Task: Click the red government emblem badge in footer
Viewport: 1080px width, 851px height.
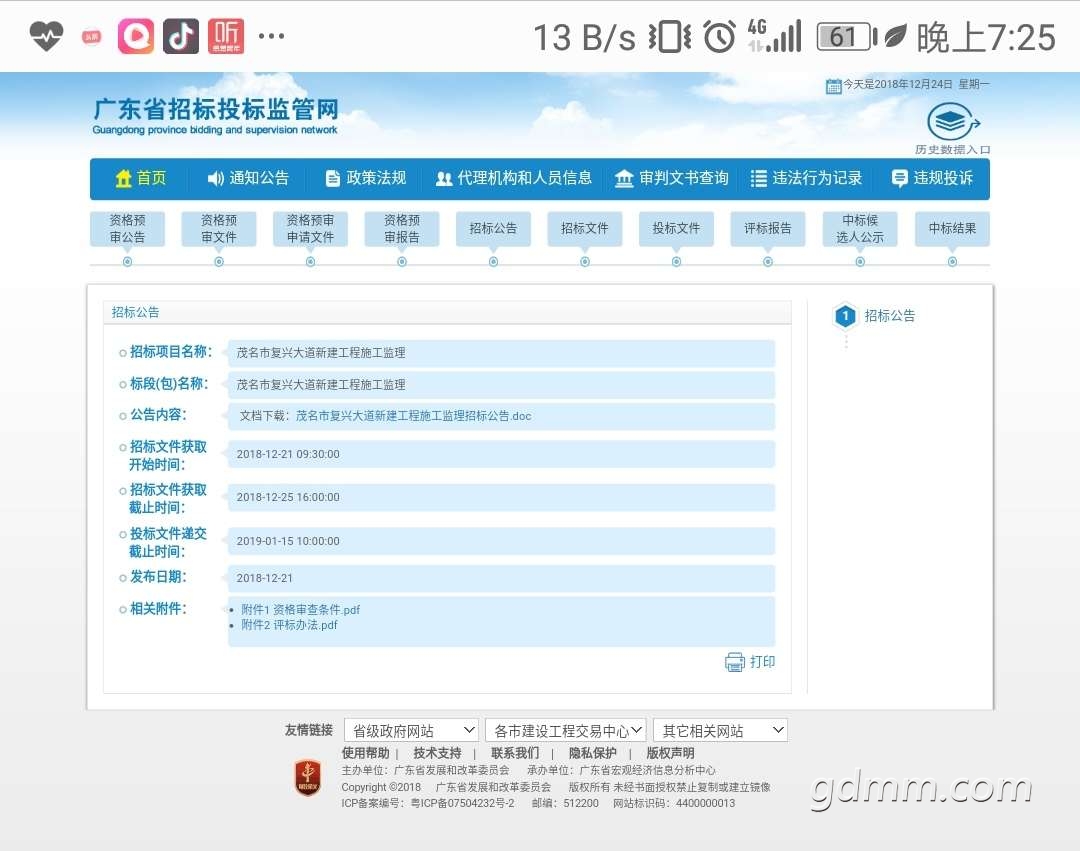Action: pyautogui.click(x=307, y=777)
